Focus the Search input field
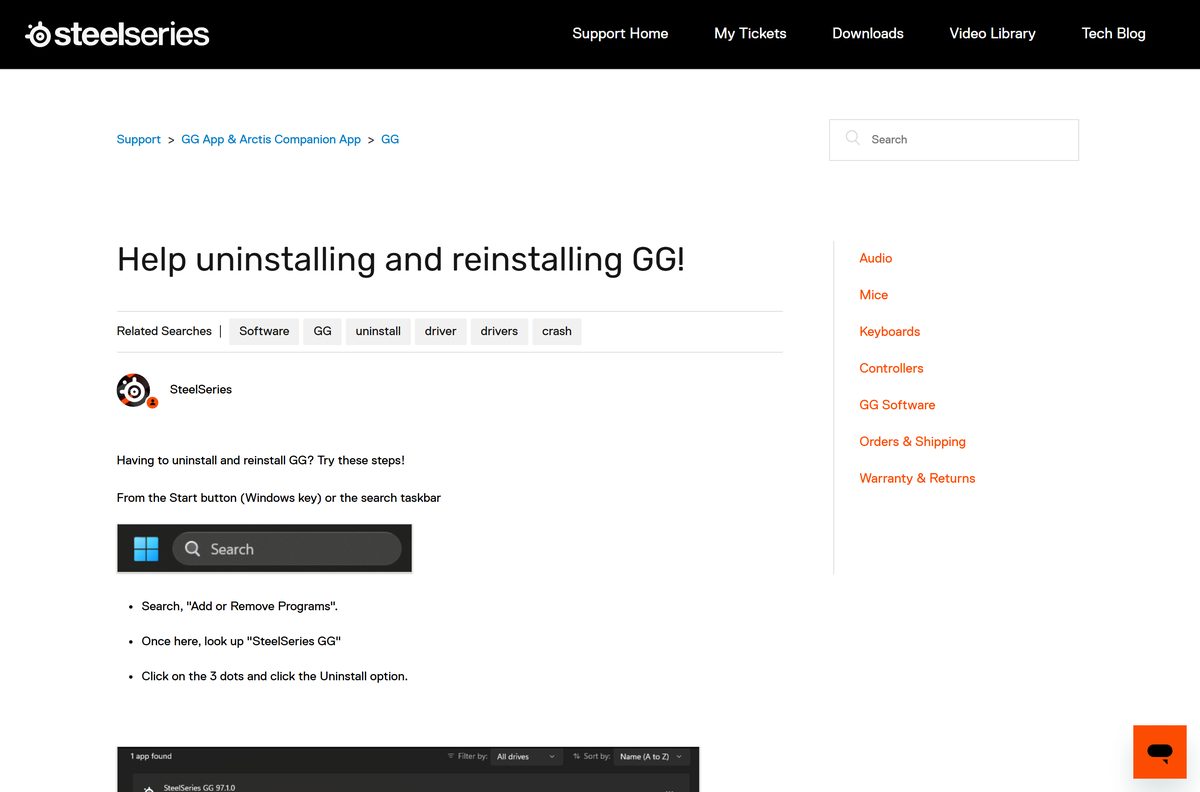 point(954,140)
